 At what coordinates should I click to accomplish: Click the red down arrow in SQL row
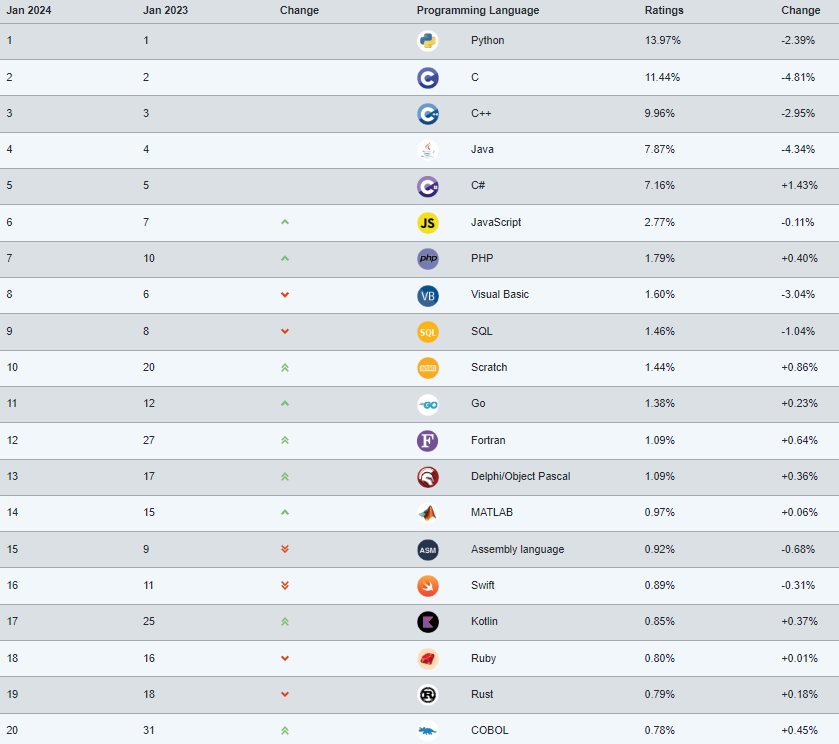(x=285, y=331)
